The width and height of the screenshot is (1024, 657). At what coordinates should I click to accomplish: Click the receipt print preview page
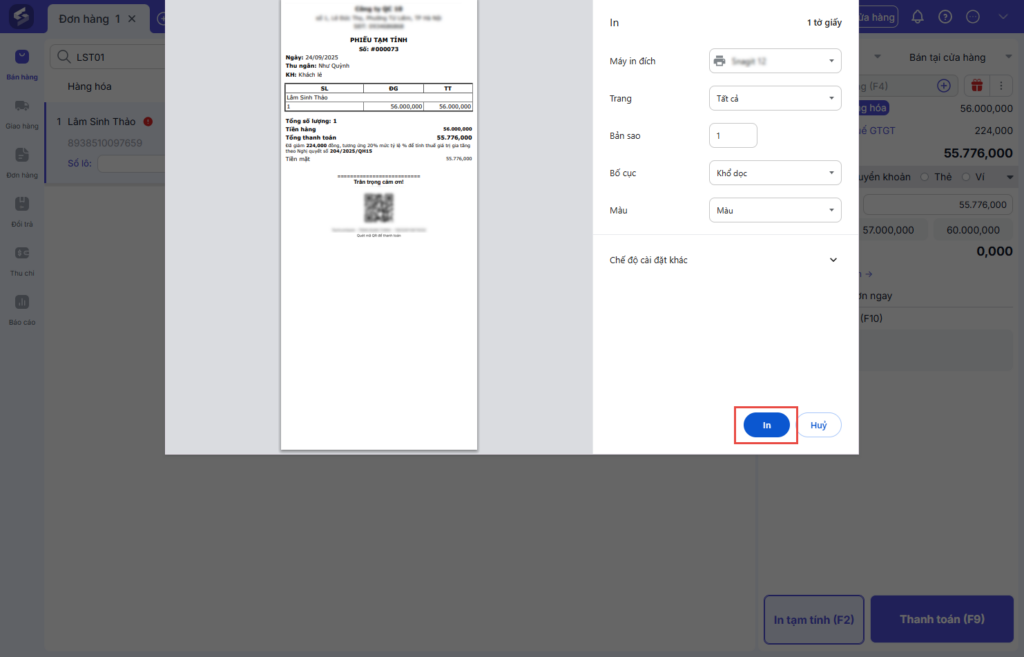[379, 225]
